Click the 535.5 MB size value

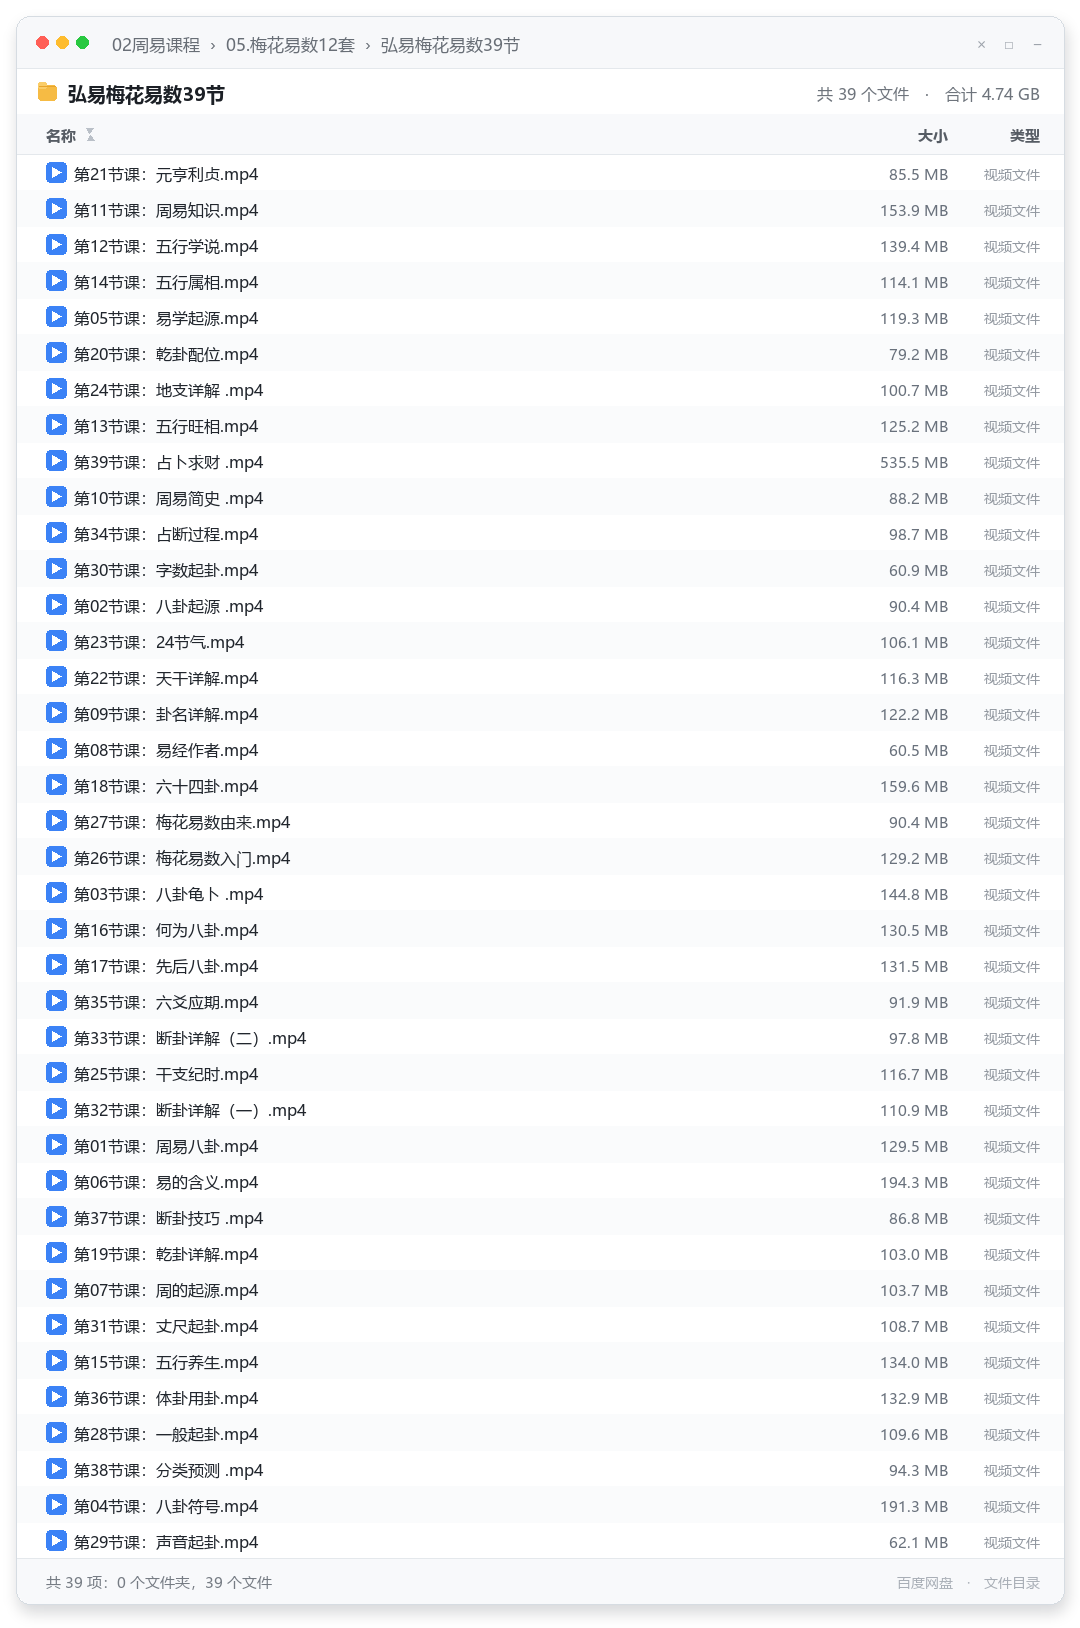914,463
